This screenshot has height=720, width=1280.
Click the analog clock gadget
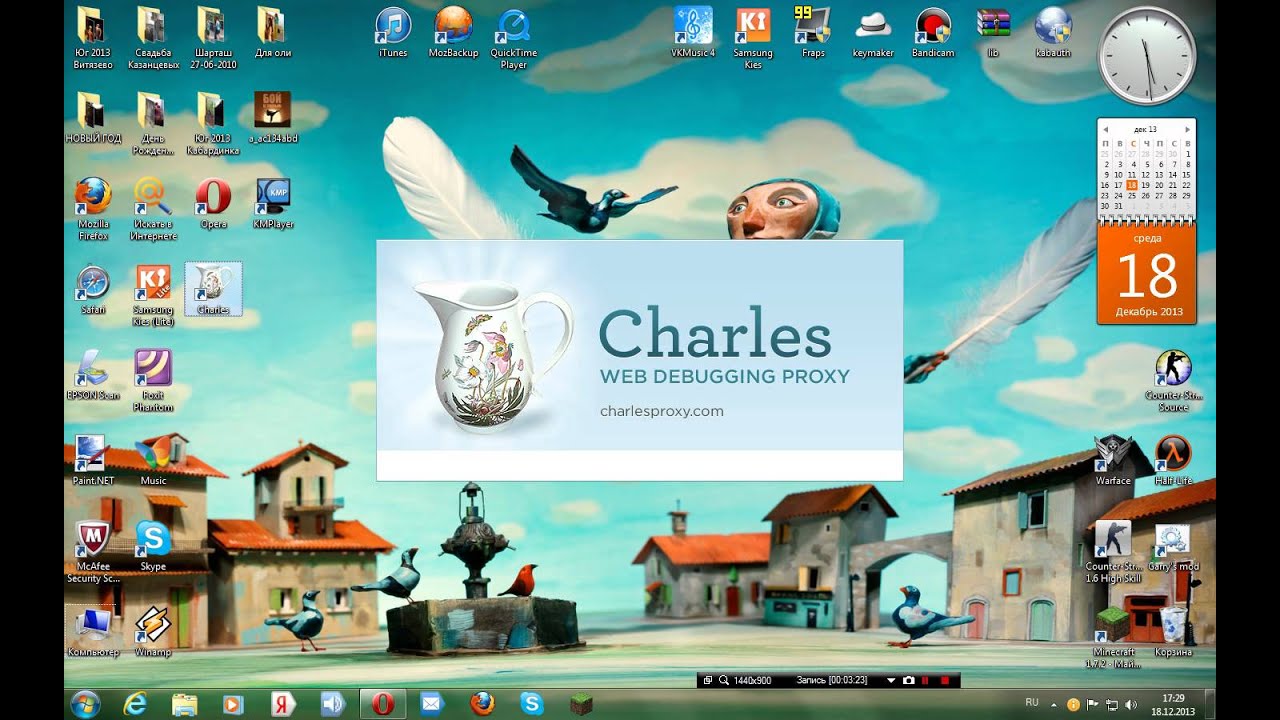(x=1146, y=56)
